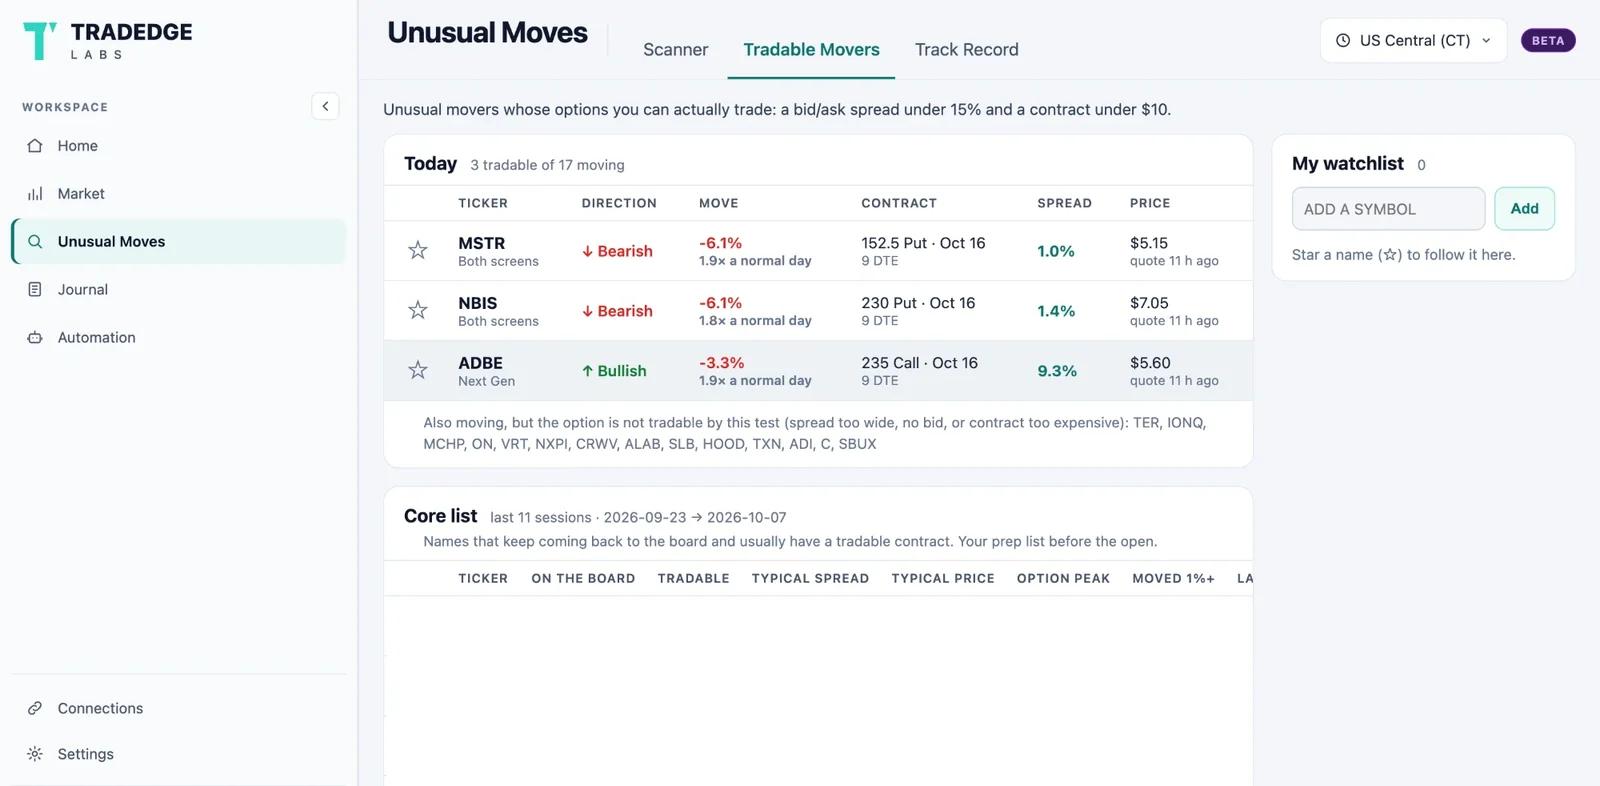
Task: Select the Tradable Movers tab
Action: pos(811,50)
